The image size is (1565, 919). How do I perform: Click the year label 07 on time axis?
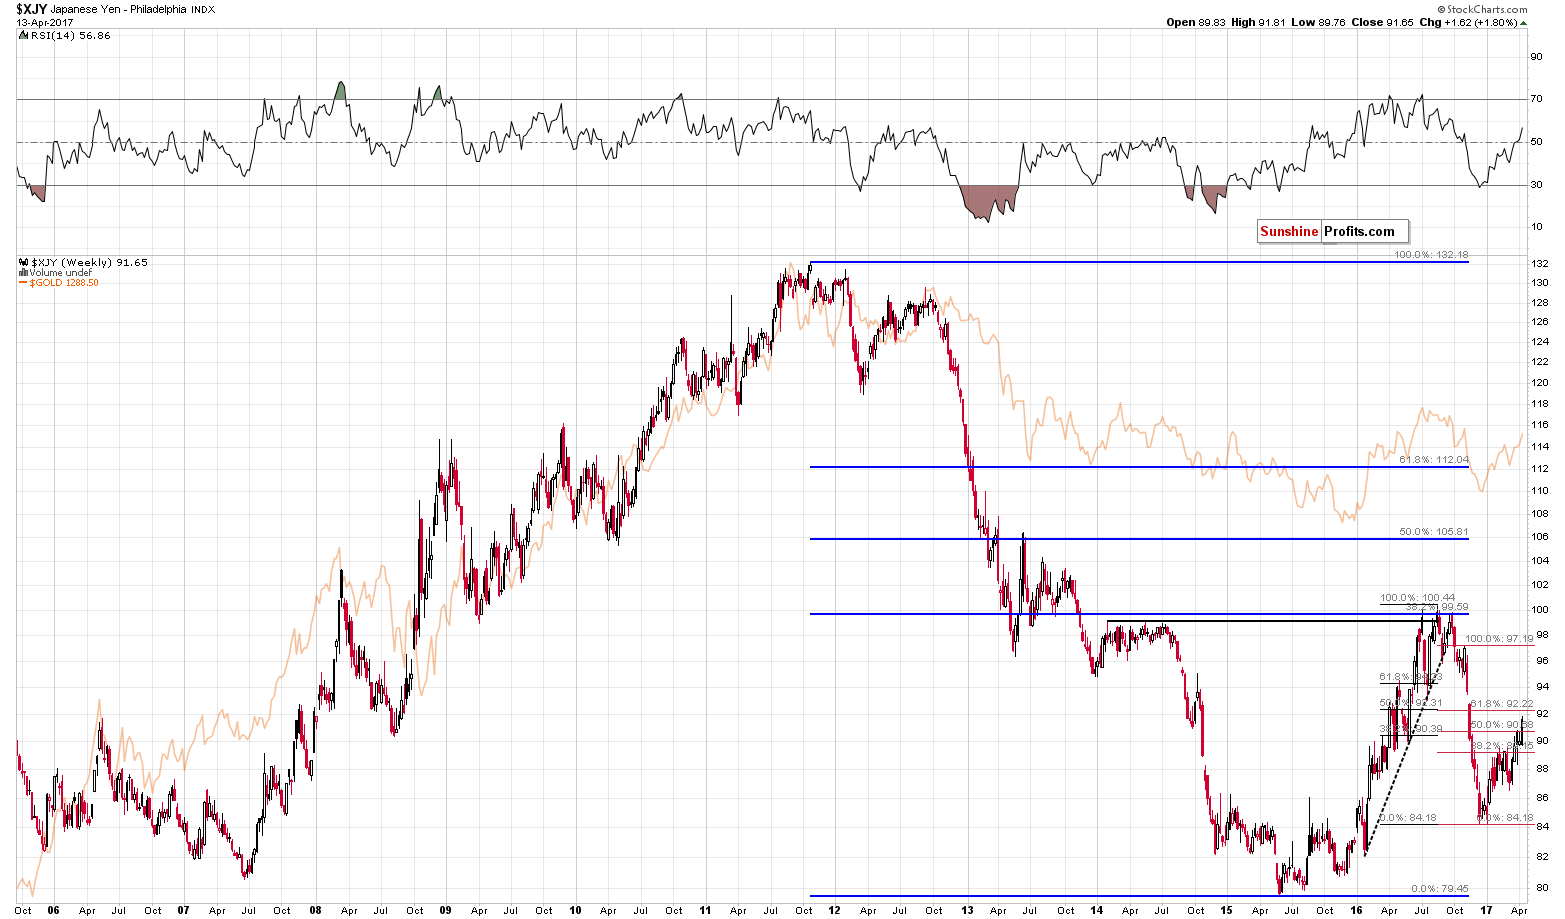pos(183,910)
